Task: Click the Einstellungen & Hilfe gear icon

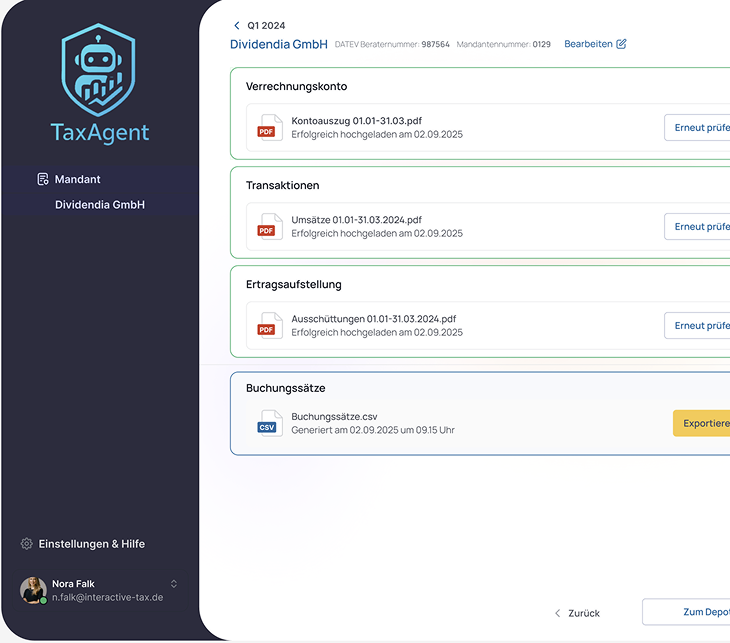Action: (27, 544)
